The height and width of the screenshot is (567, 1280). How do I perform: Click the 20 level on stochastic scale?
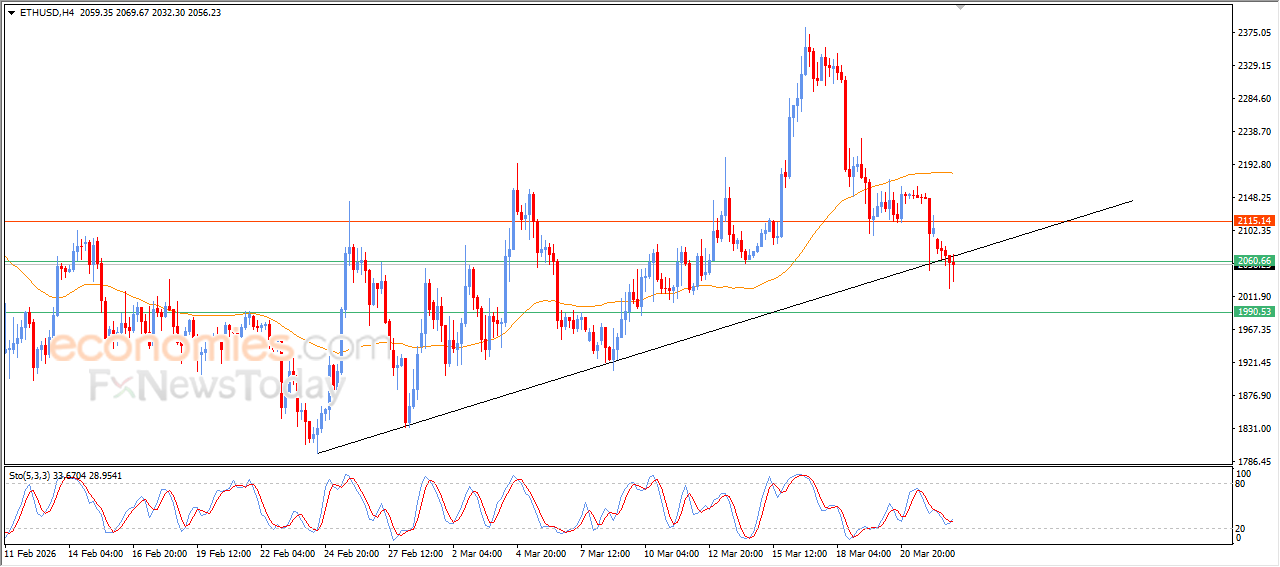(x=1241, y=528)
